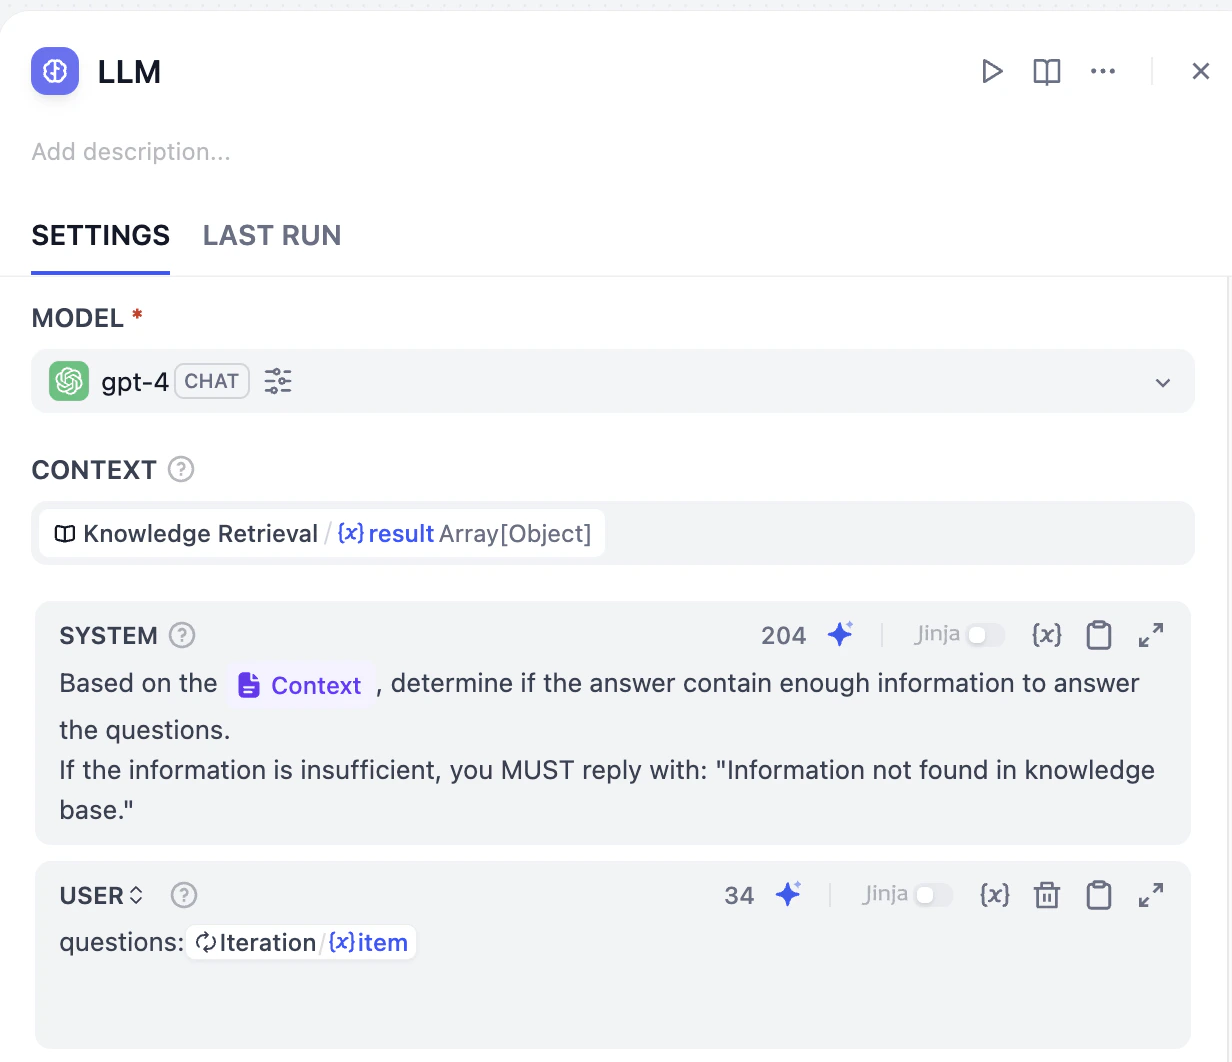Insert variable into USER prompt
Image resolution: width=1232 pixels, height=1062 pixels.
point(995,894)
